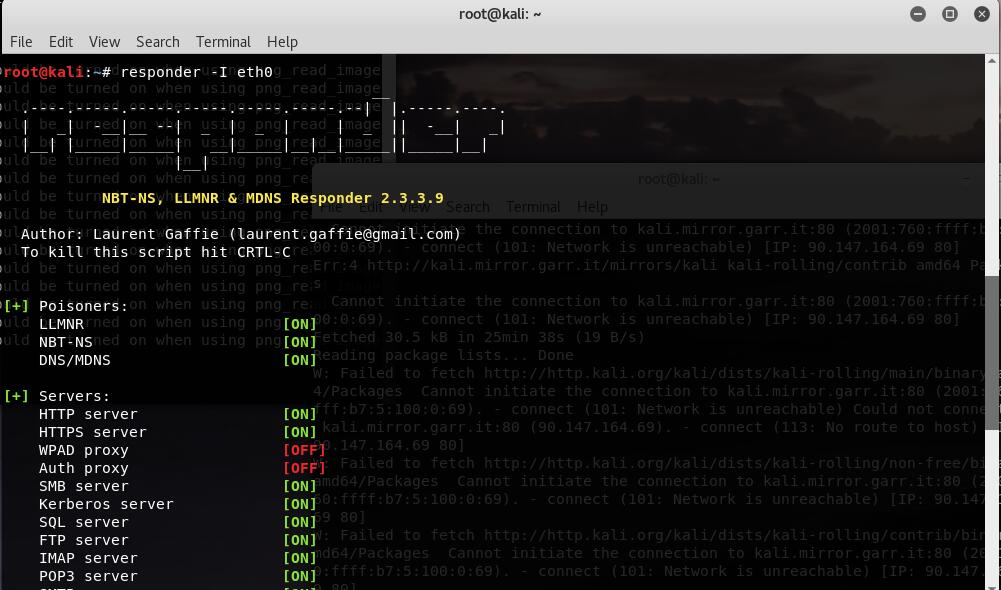Maximize the front terminal window
The height and width of the screenshot is (590, 1001).
coord(950,14)
